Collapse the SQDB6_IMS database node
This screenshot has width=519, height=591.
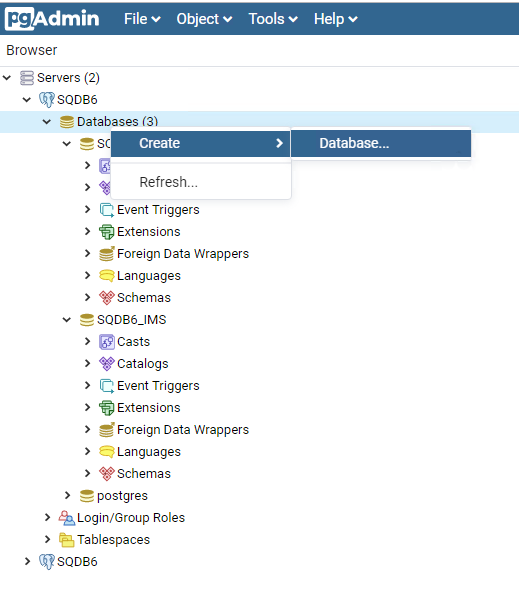point(67,320)
